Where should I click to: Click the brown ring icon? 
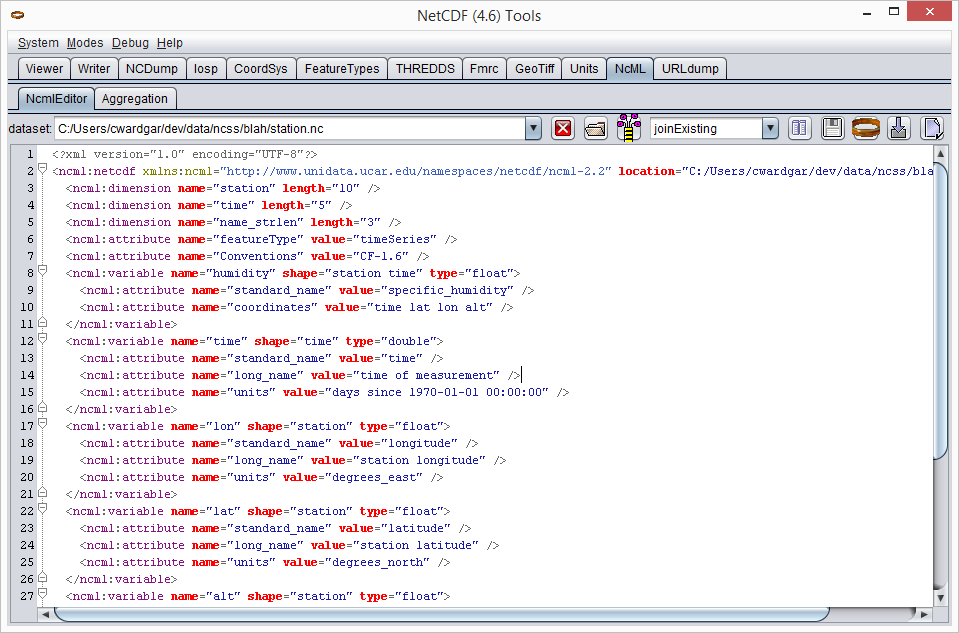point(865,128)
